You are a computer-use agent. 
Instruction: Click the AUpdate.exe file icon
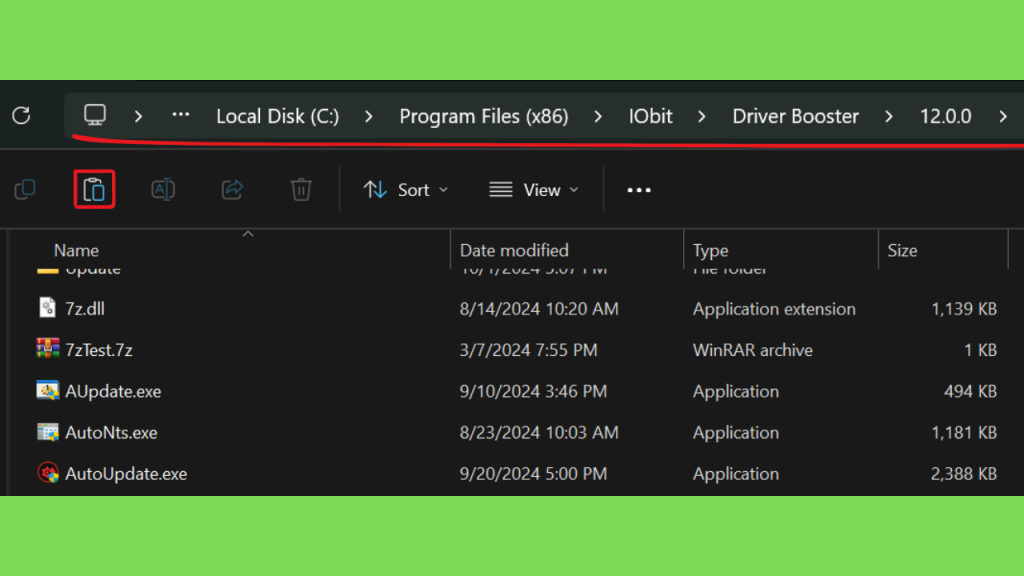[x=48, y=391]
